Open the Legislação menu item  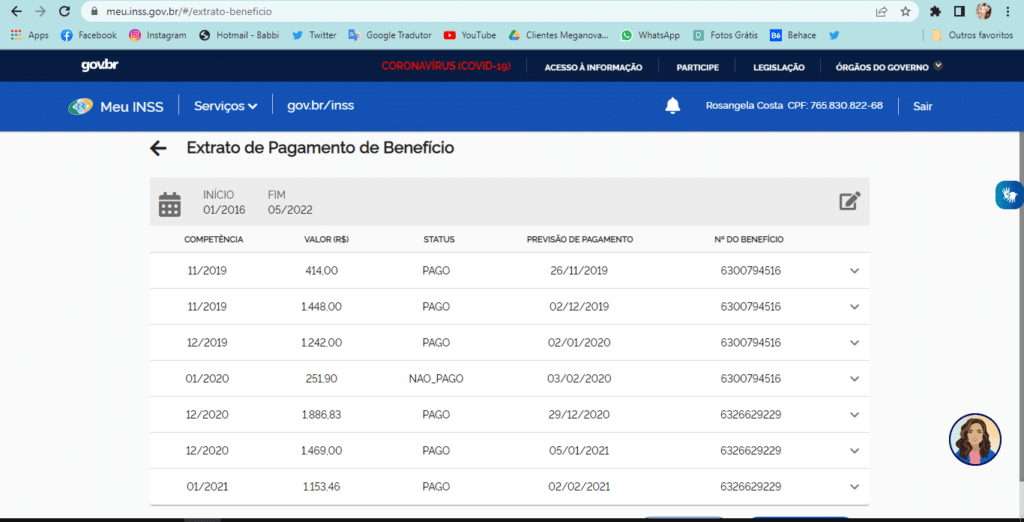777,67
